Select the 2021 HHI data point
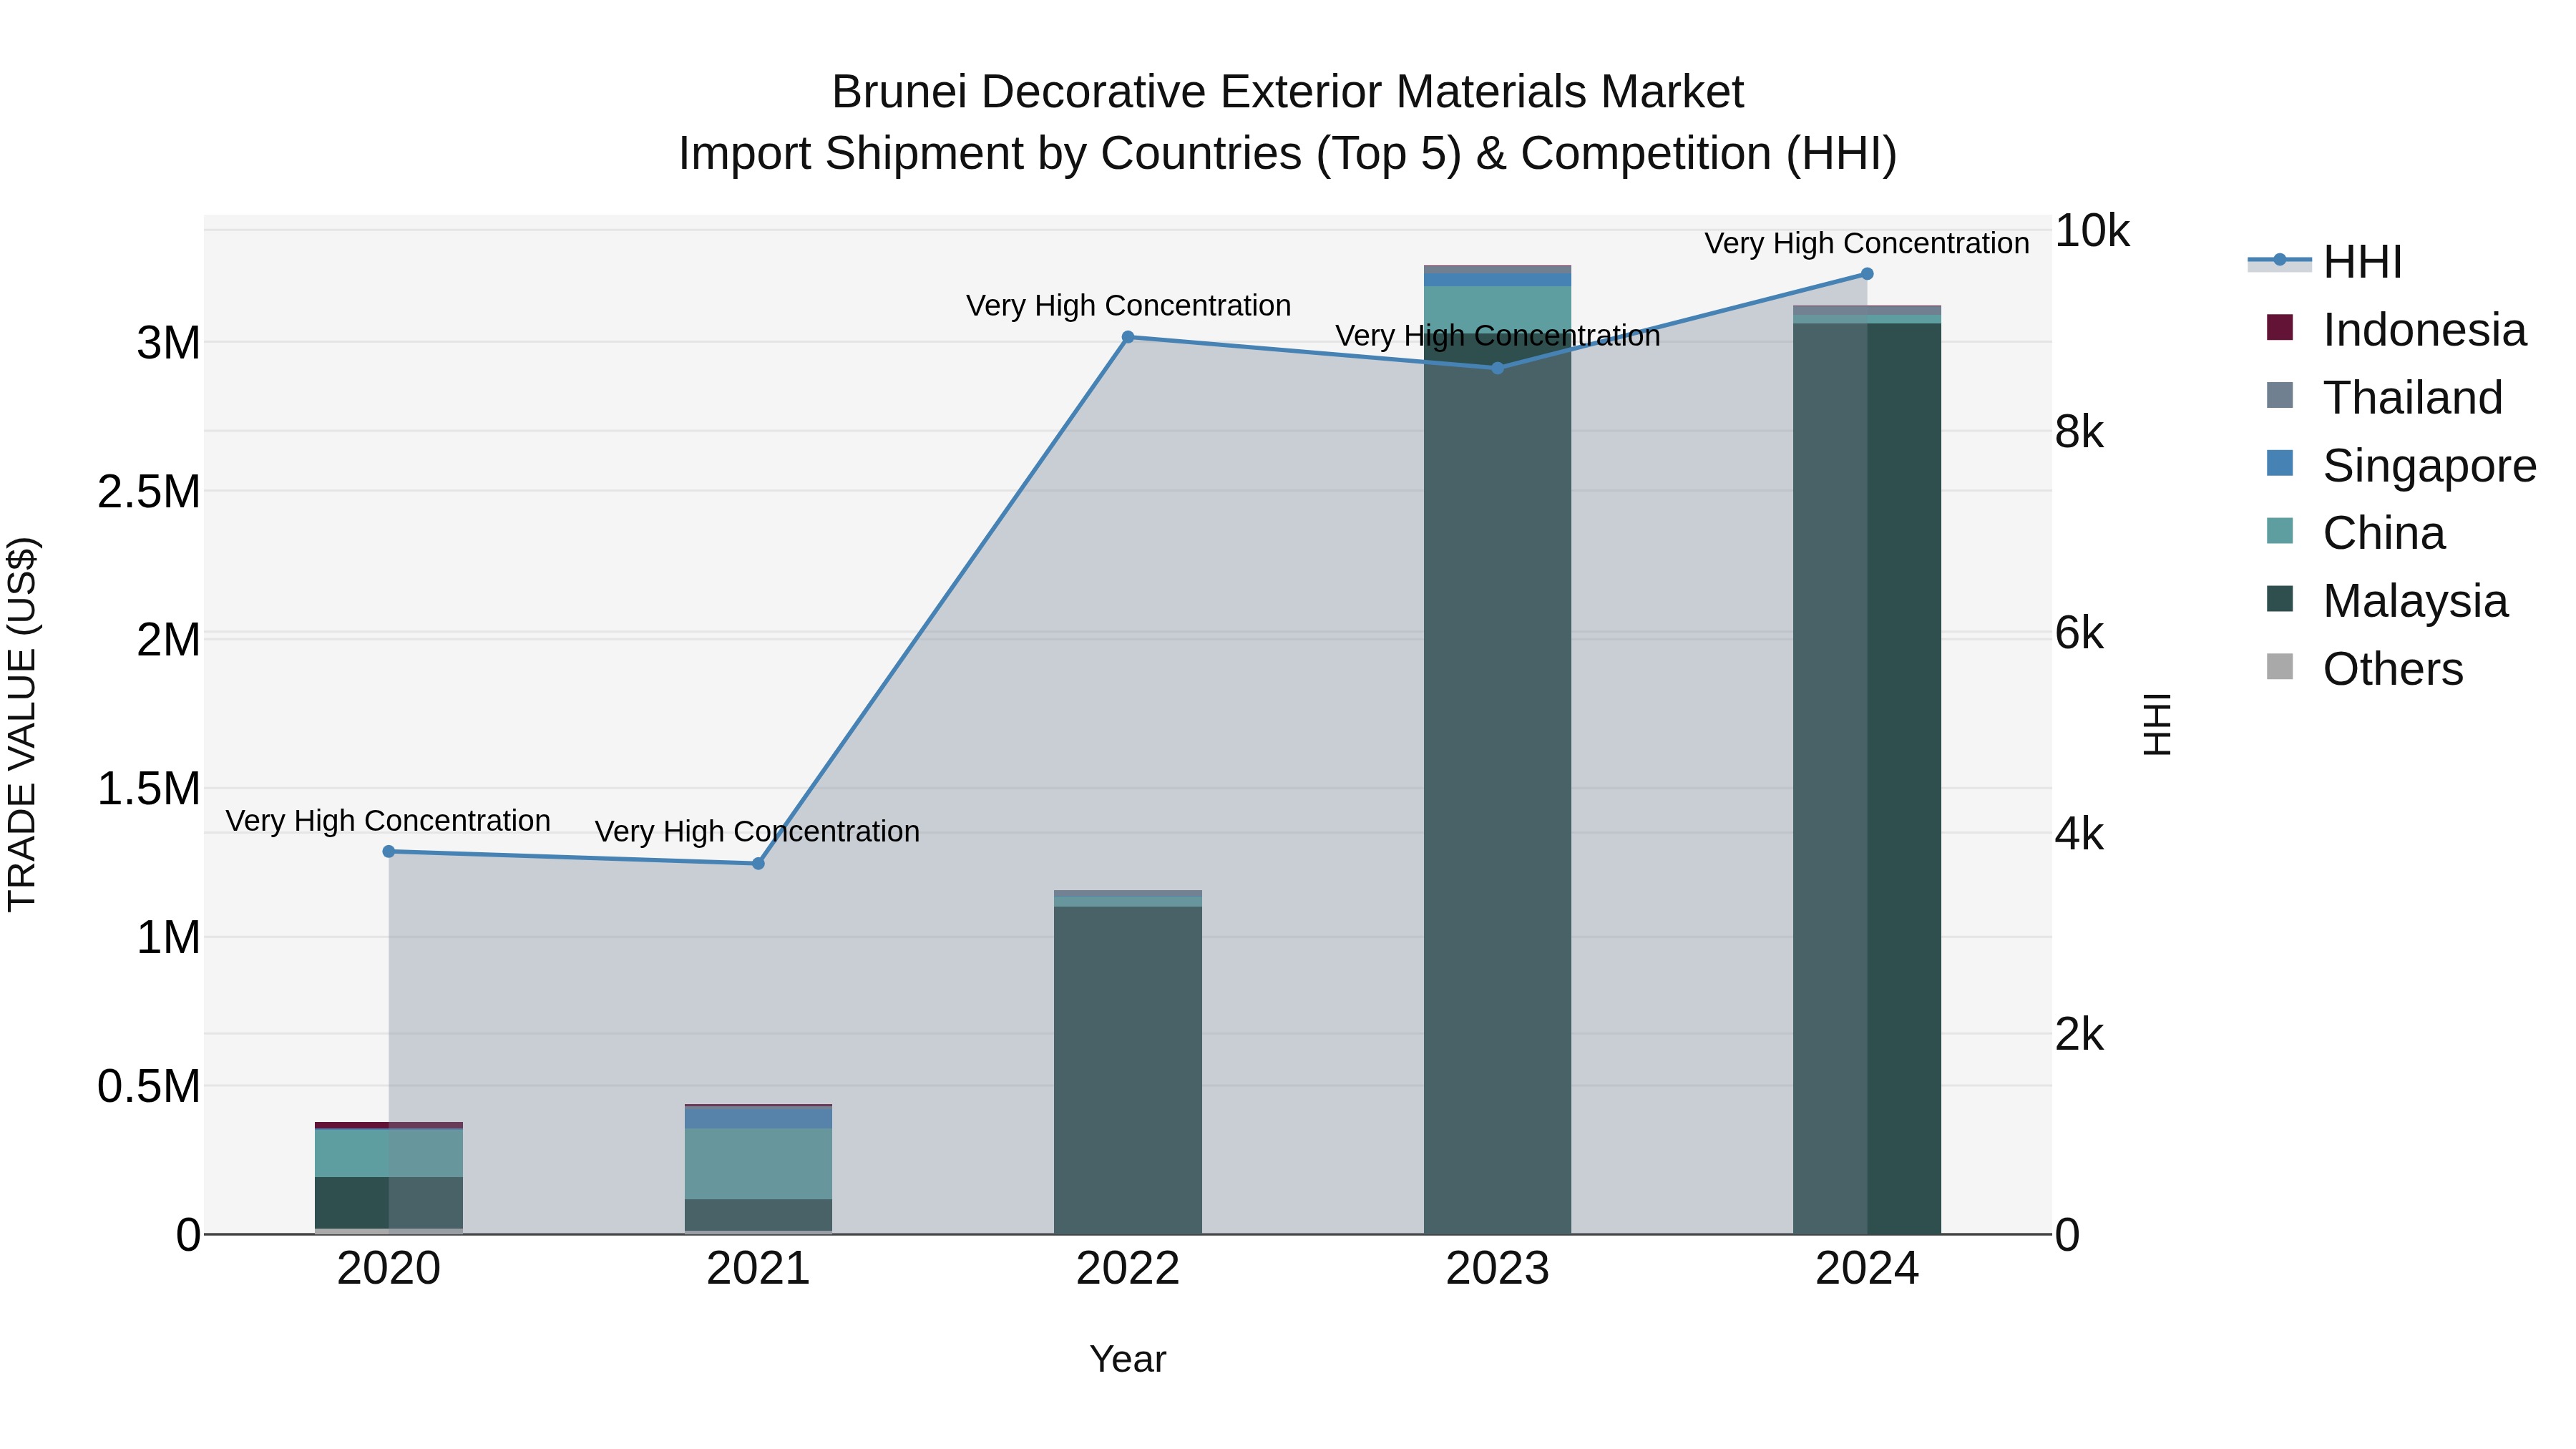The width and height of the screenshot is (2576, 1449). (x=758, y=863)
